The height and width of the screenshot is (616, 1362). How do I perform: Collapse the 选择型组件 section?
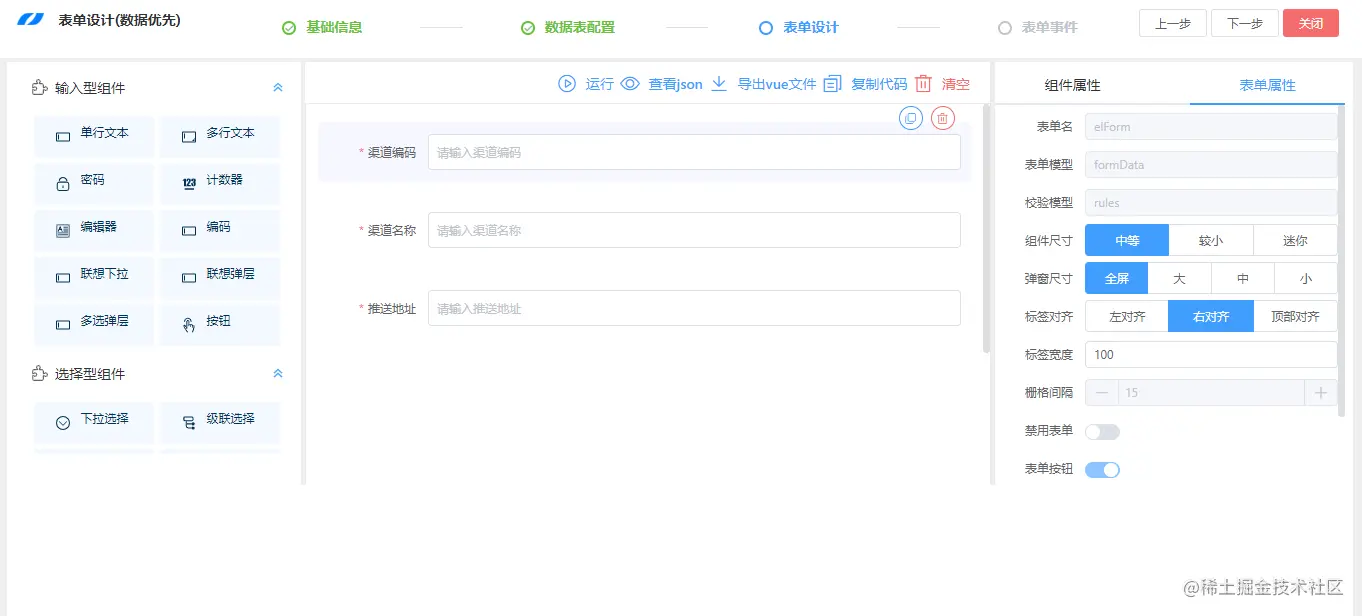(277, 373)
